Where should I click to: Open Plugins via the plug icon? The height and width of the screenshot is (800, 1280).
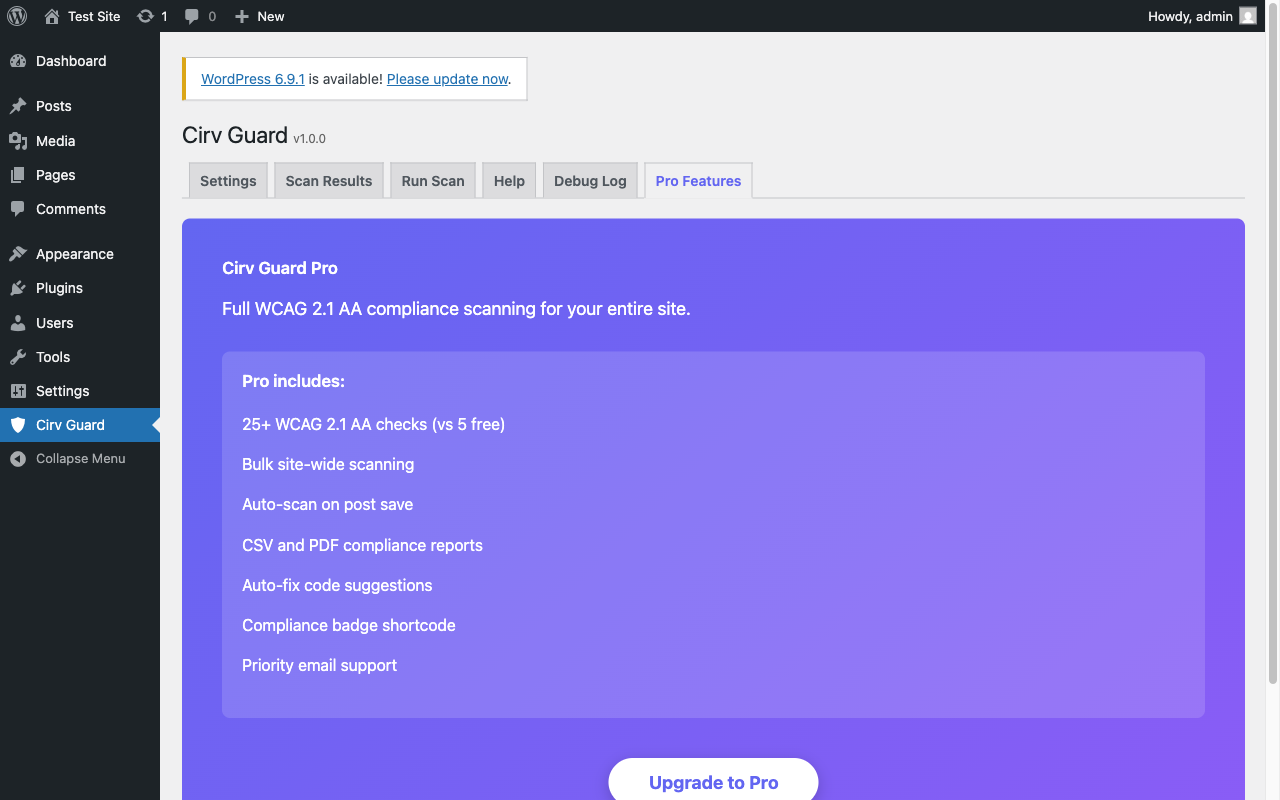coord(20,288)
